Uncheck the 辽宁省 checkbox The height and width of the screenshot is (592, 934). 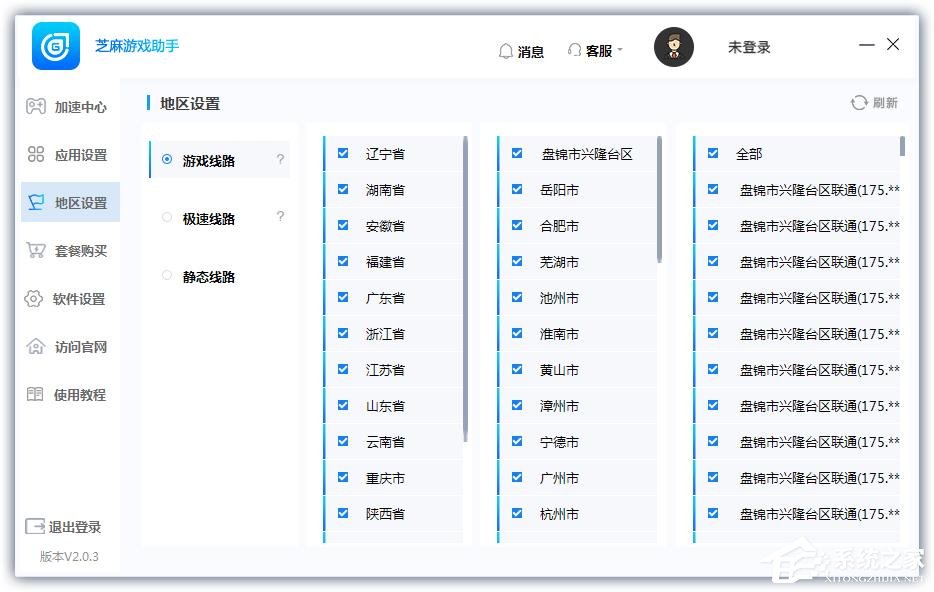pyautogui.click(x=343, y=154)
